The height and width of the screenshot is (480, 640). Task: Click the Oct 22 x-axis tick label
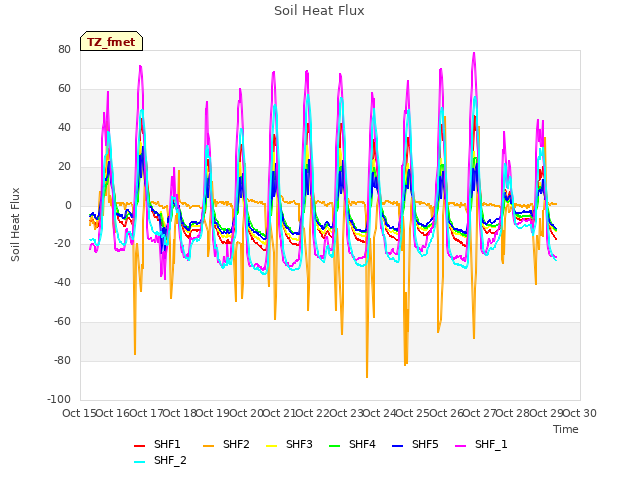[313, 413]
